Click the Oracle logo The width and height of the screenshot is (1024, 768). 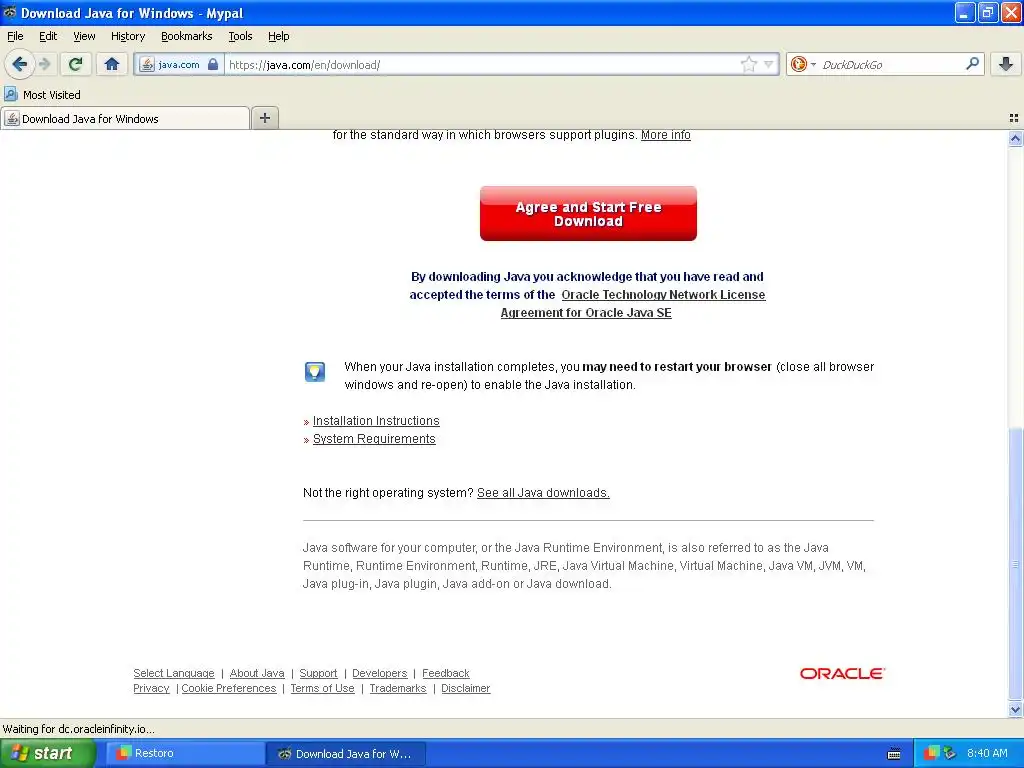click(x=842, y=673)
